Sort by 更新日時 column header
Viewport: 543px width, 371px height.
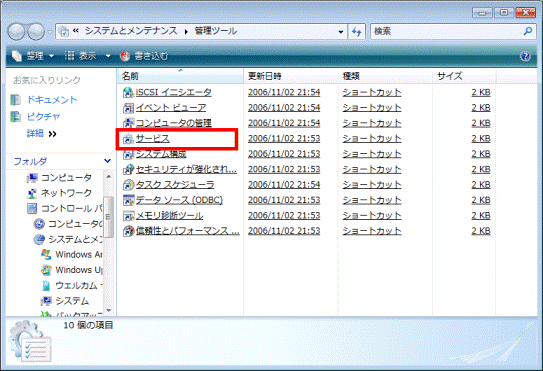pos(291,76)
